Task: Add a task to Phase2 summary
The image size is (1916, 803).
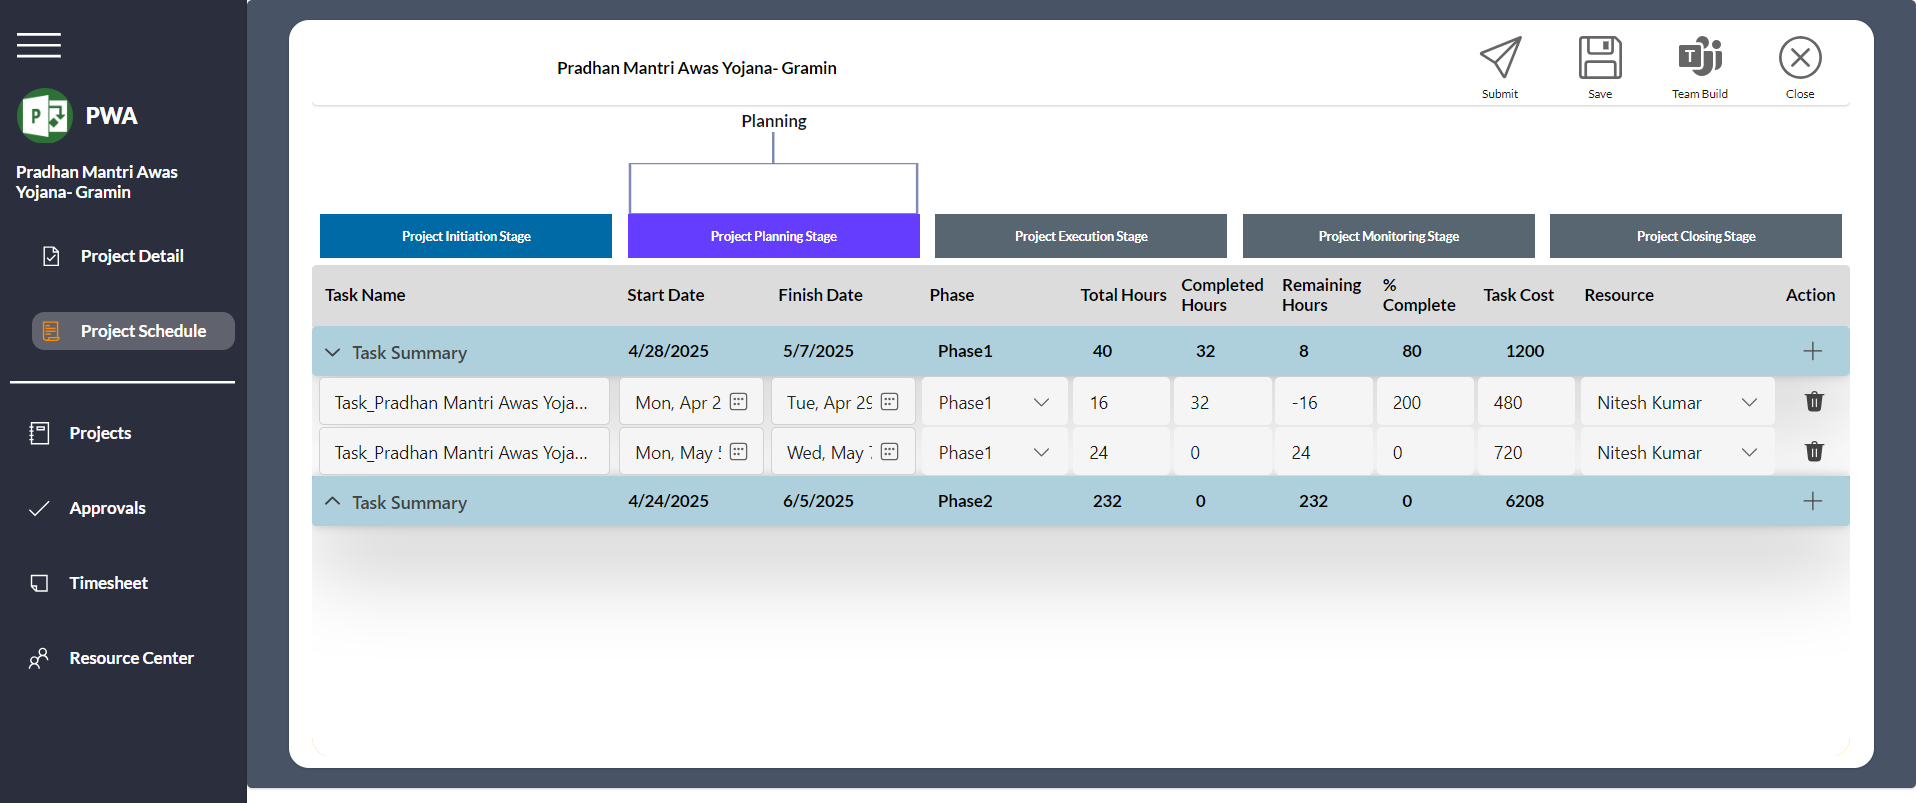Action: pyautogui.click(x=1812, y=501)
